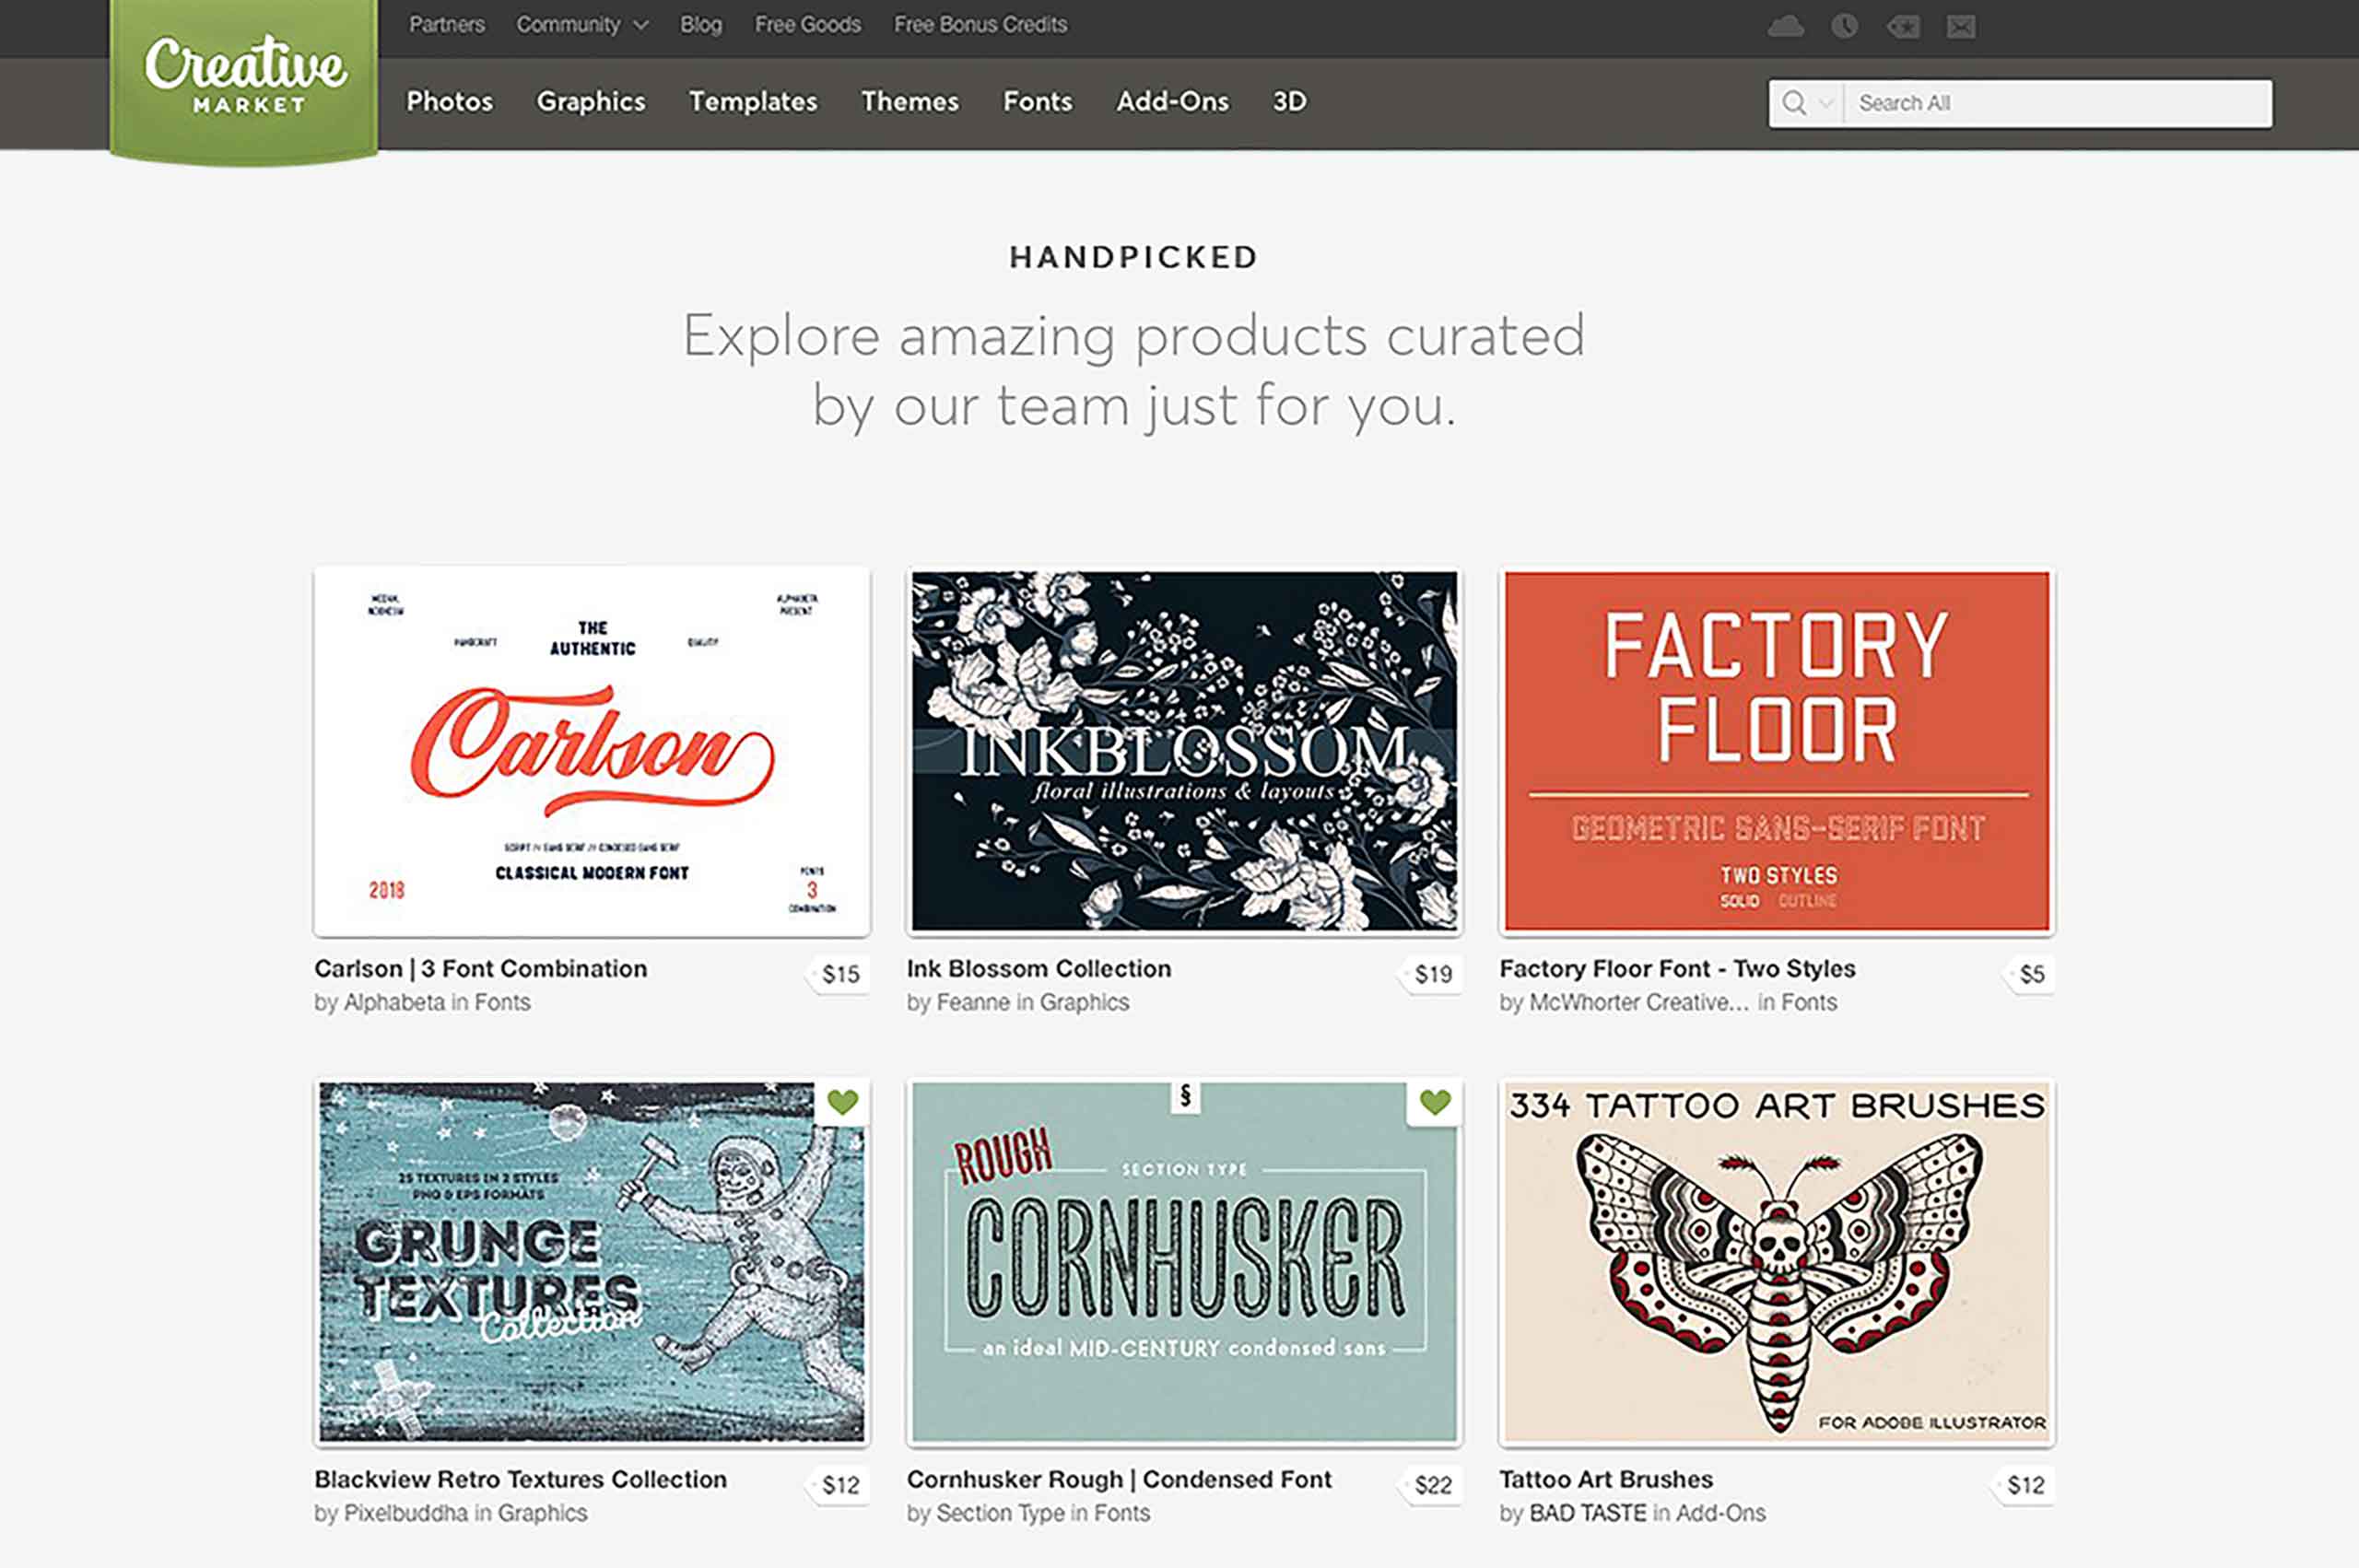The height and width of the screenshot is (1568, 2359).
Task: Click the star tag icon
Action: tap(1903, 27)
